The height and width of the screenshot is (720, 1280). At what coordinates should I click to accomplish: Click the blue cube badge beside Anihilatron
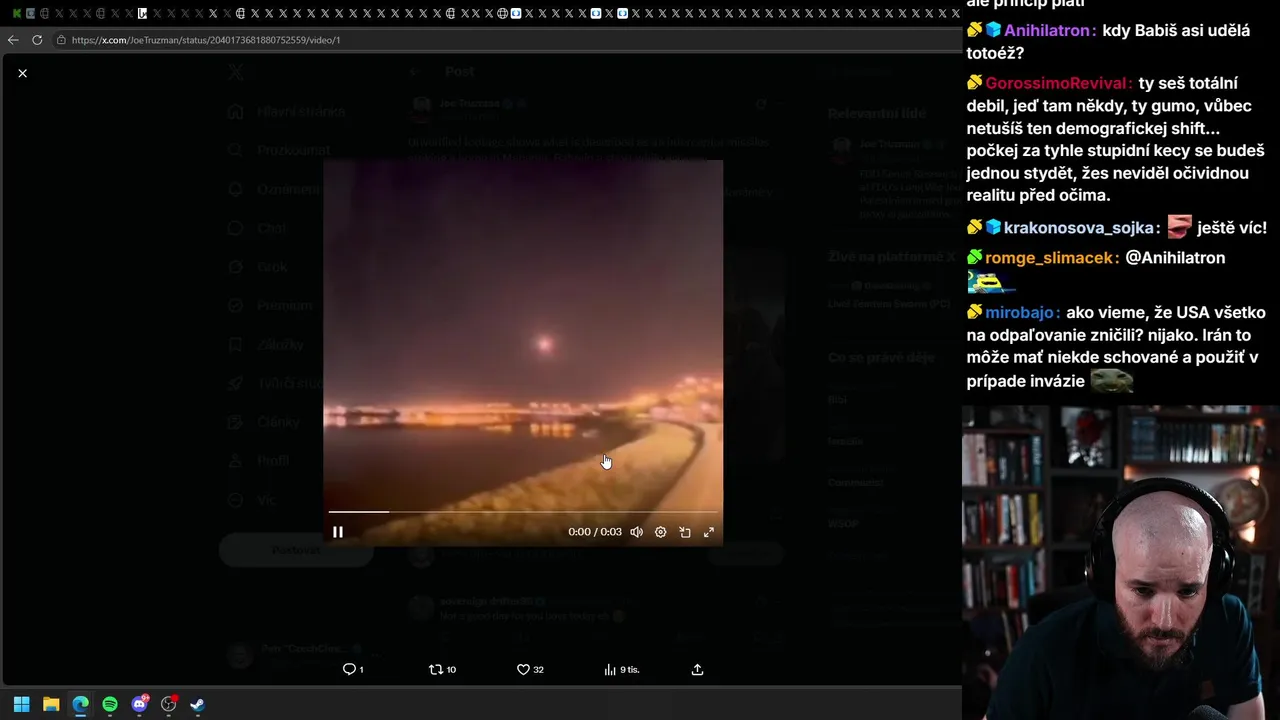click(x=993, y=30)
